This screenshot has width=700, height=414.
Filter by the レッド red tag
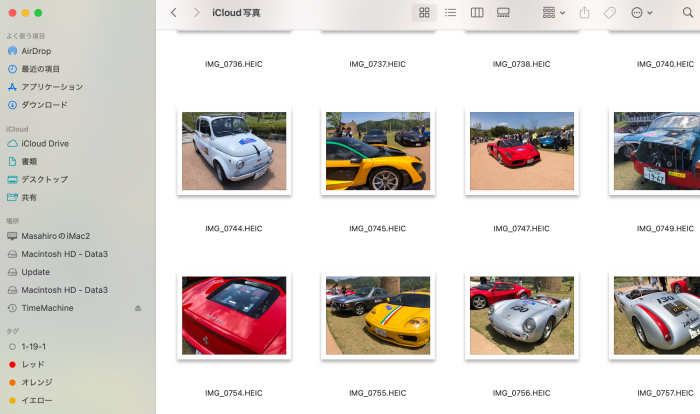(x=34, y=364)
